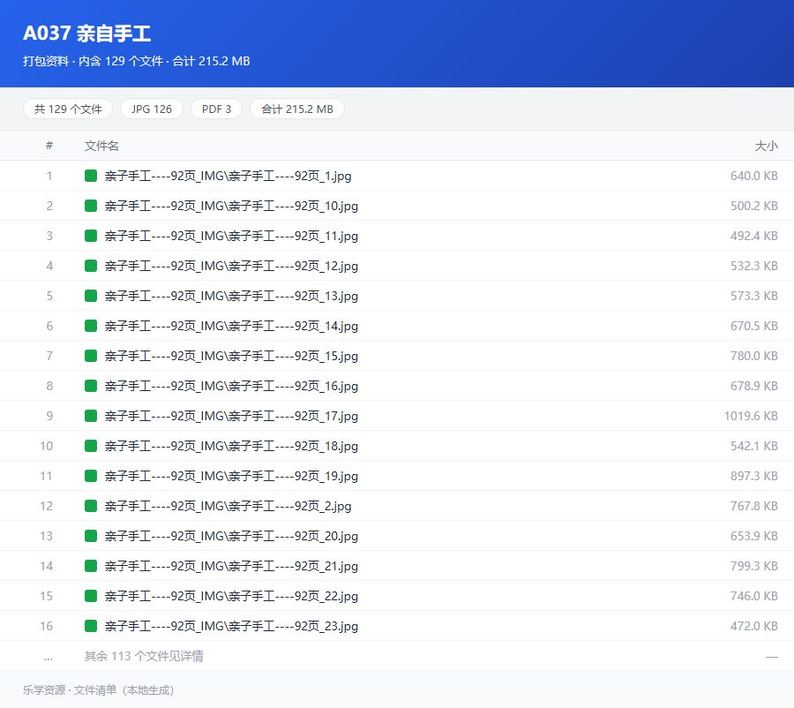Image resolution: width=794 pixels, height=708 pixels.
Task: Click the 1019.6 KB size value
Action: tap(750, 416)
